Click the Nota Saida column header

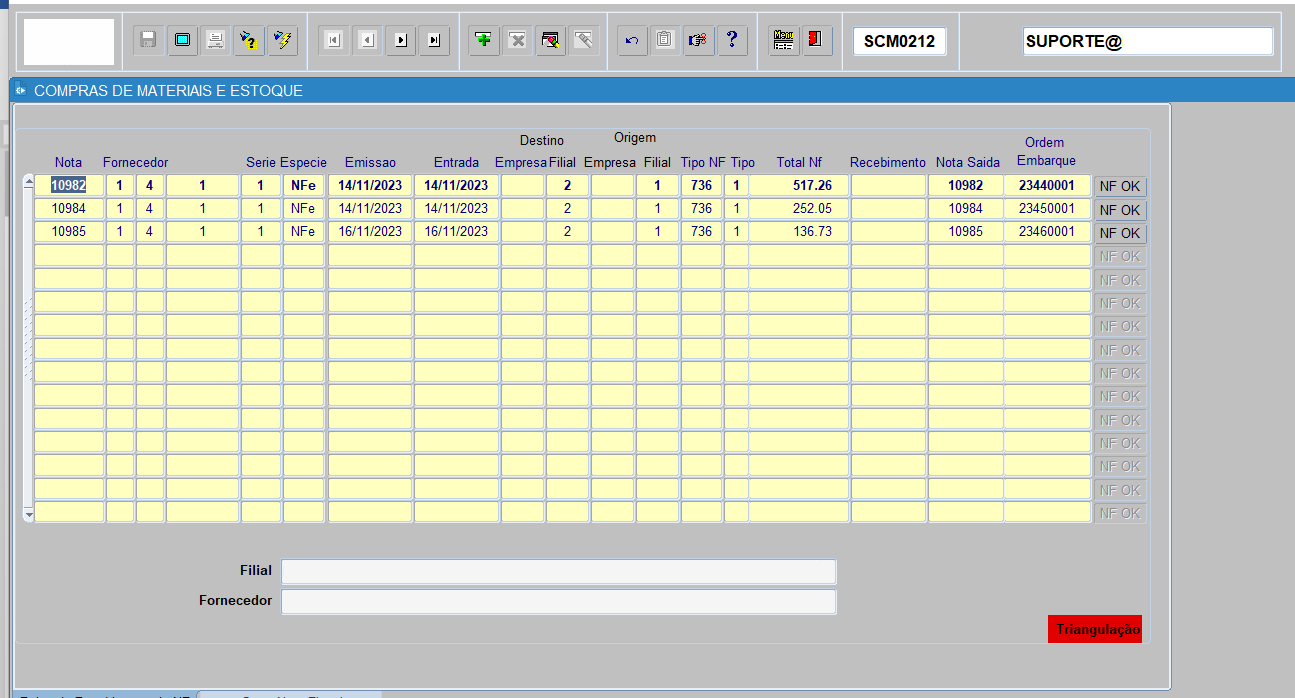(x=968, y=162)
